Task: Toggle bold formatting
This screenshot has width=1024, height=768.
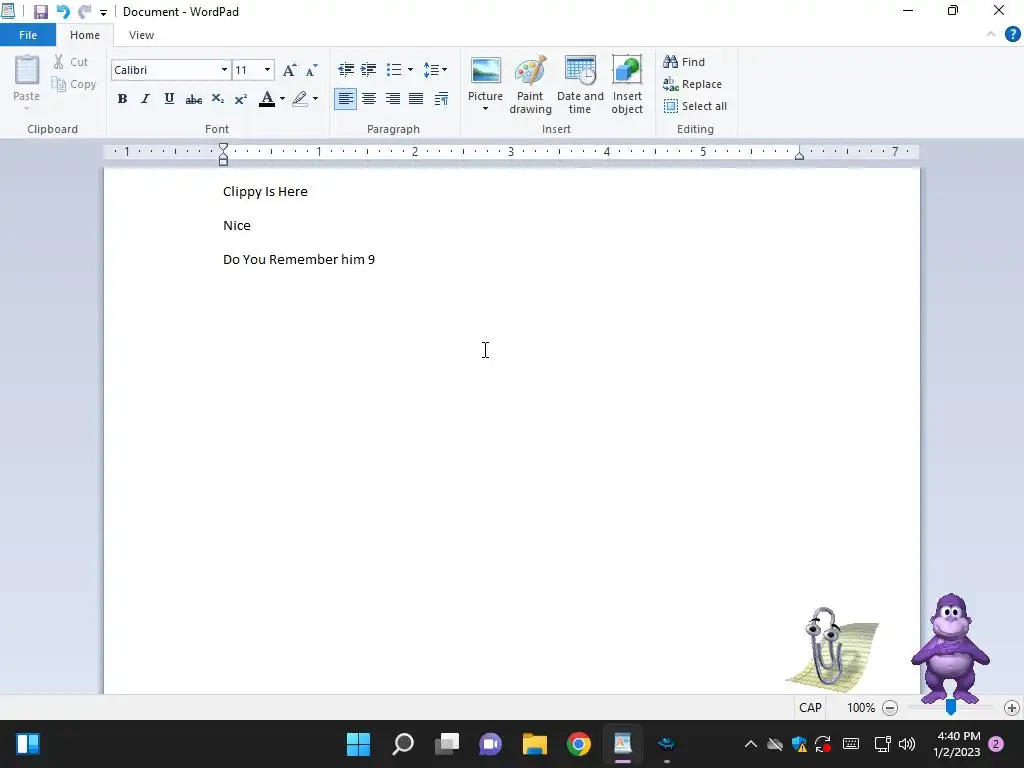Action: point(122,99)
